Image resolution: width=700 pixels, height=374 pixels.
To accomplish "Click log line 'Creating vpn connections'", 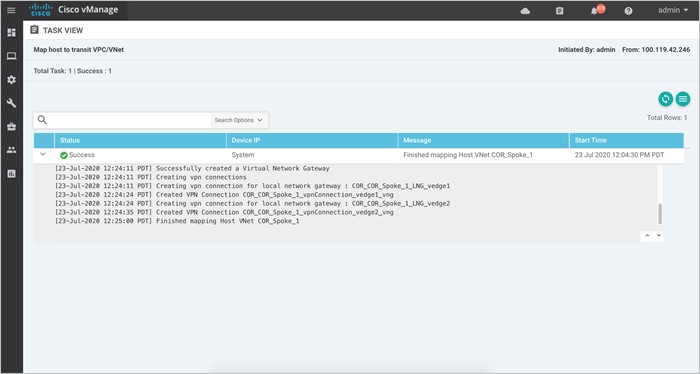I will coord(150,177).
